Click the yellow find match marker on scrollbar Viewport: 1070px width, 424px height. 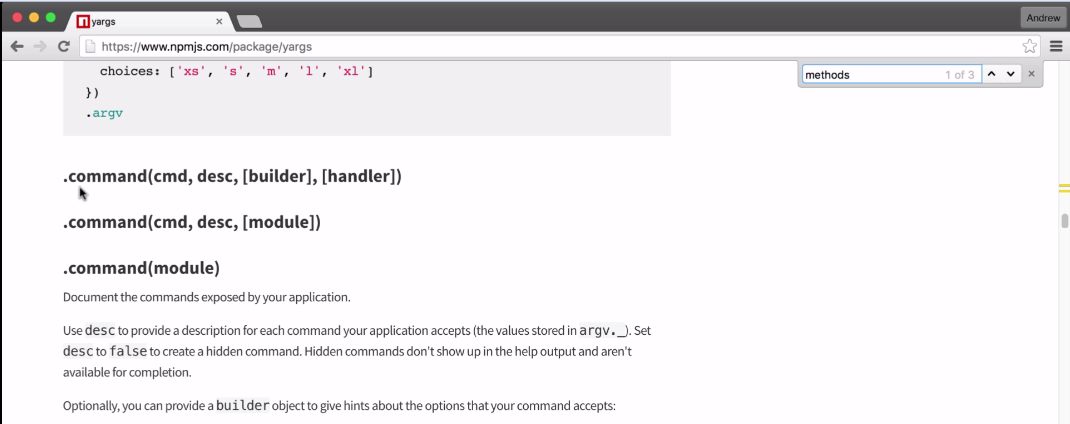1064,188
